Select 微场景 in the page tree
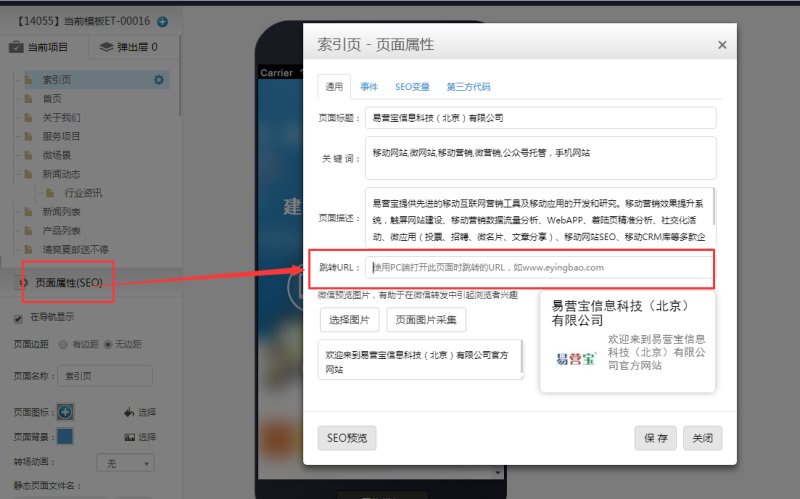This screenshot has height=499, width=800. (56, 155)
